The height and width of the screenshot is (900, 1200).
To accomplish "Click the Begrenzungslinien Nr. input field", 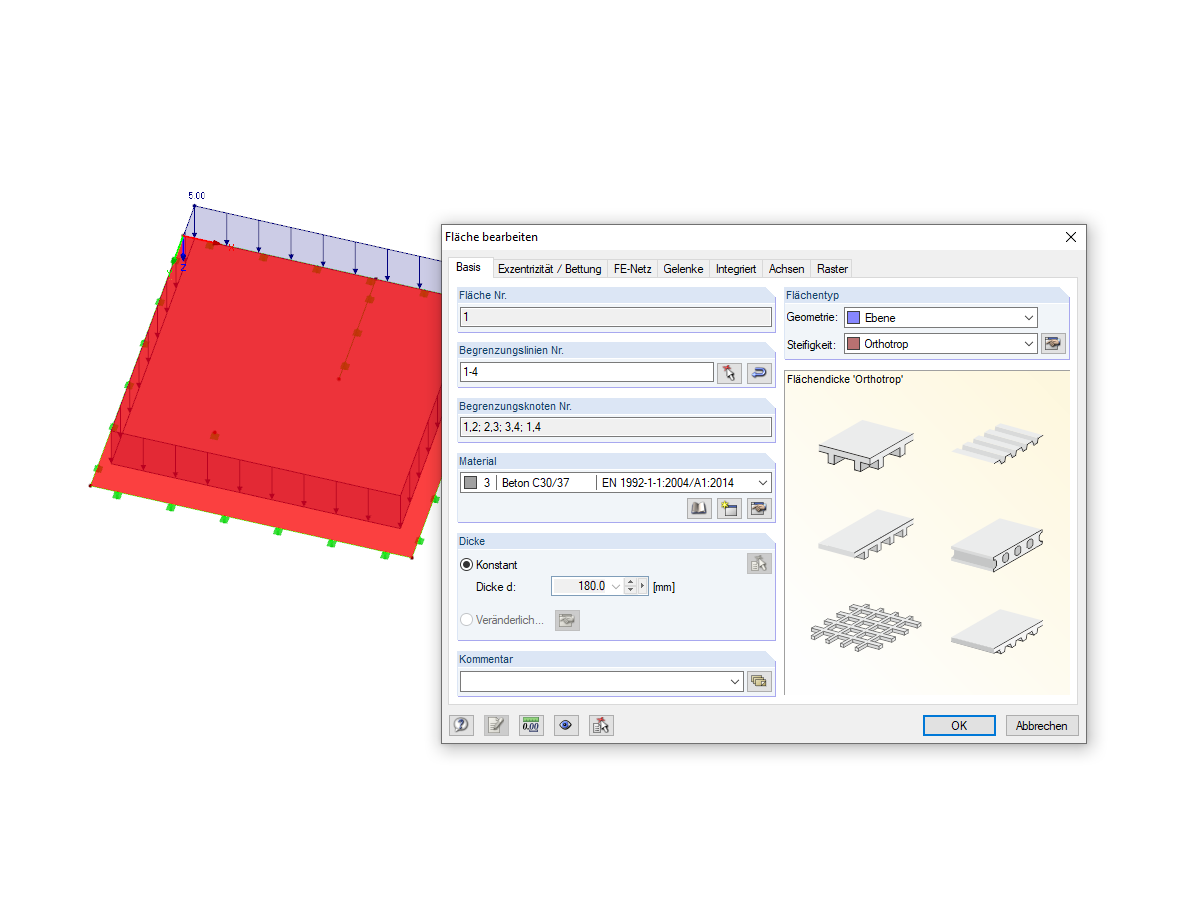I will click(586, 372).
